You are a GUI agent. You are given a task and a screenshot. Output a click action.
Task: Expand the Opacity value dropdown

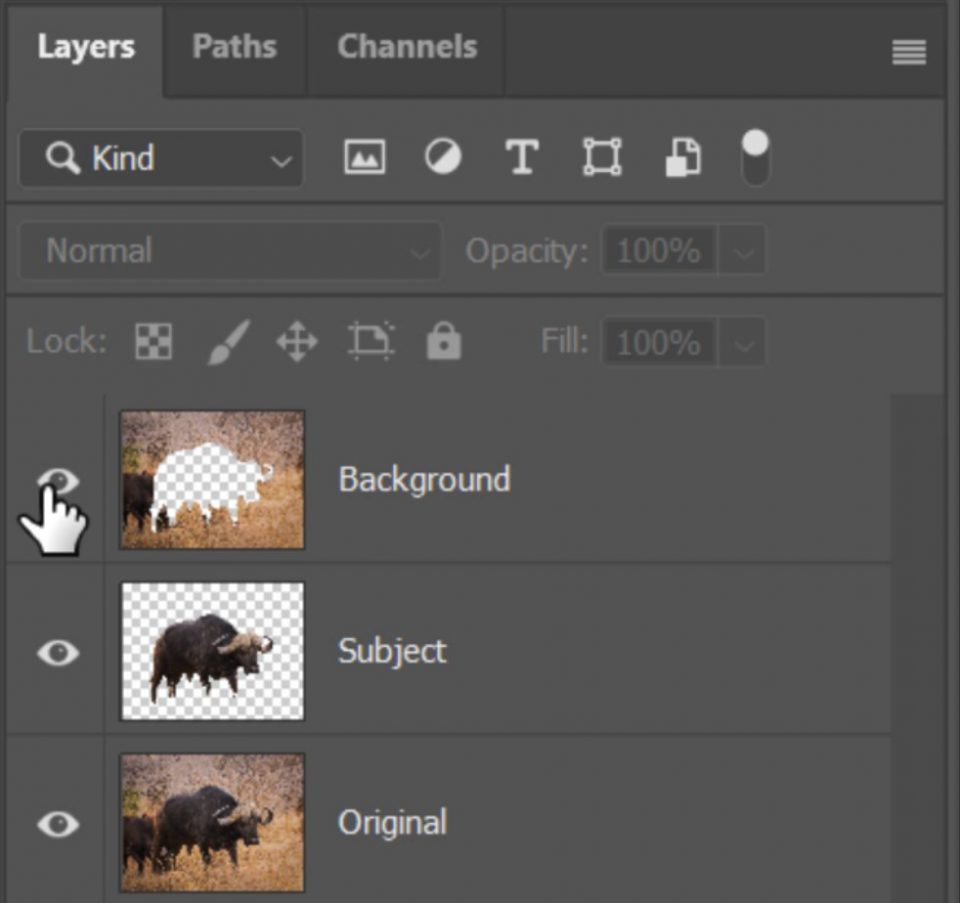(742, 251)
